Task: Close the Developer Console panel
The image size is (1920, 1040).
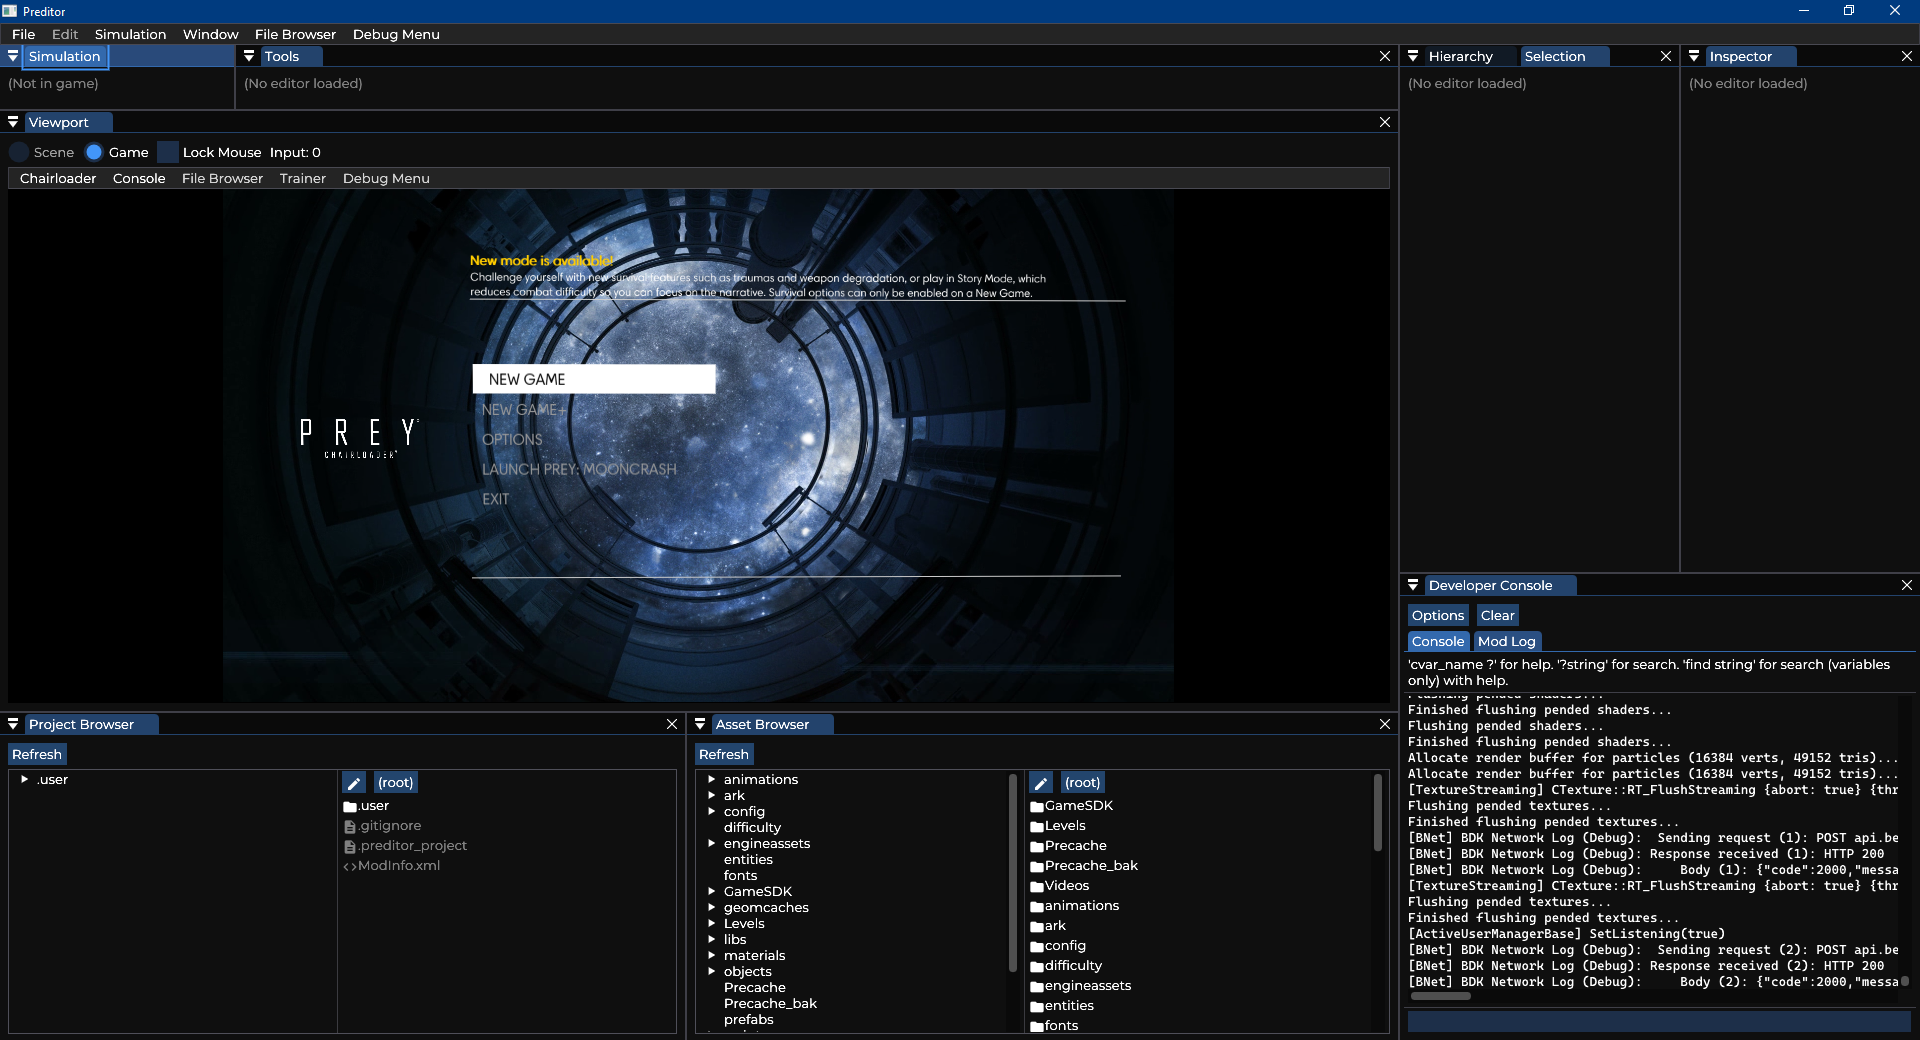Action: click(1907, 585)
